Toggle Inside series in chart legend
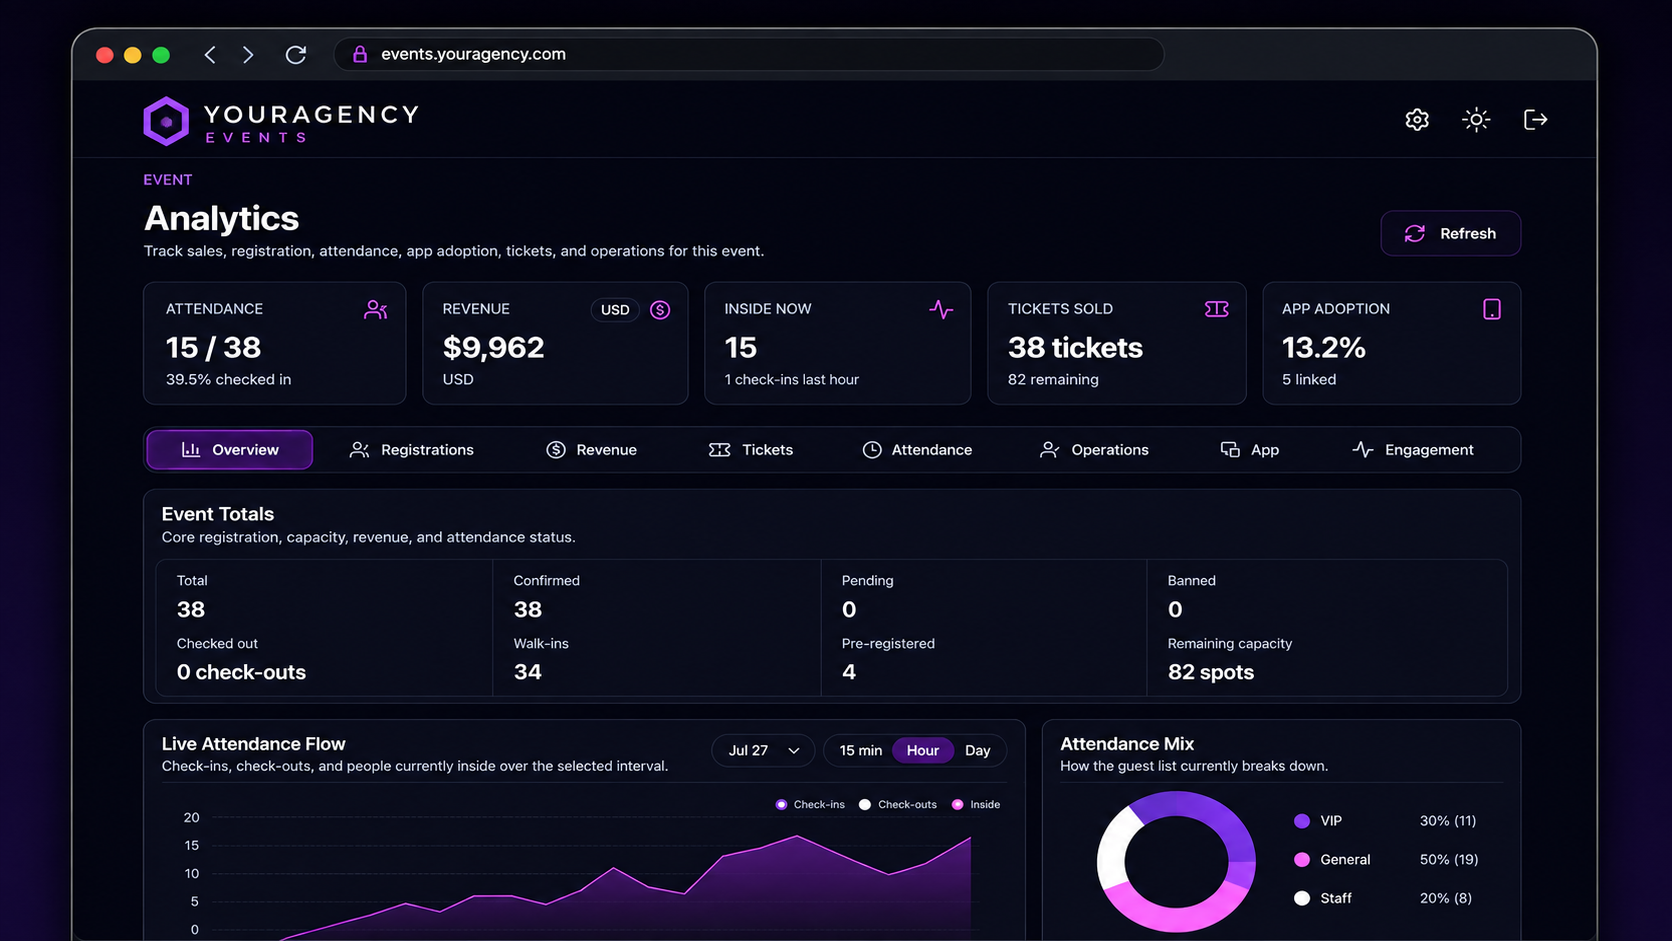1672x941 pixels. pos(976,804)
